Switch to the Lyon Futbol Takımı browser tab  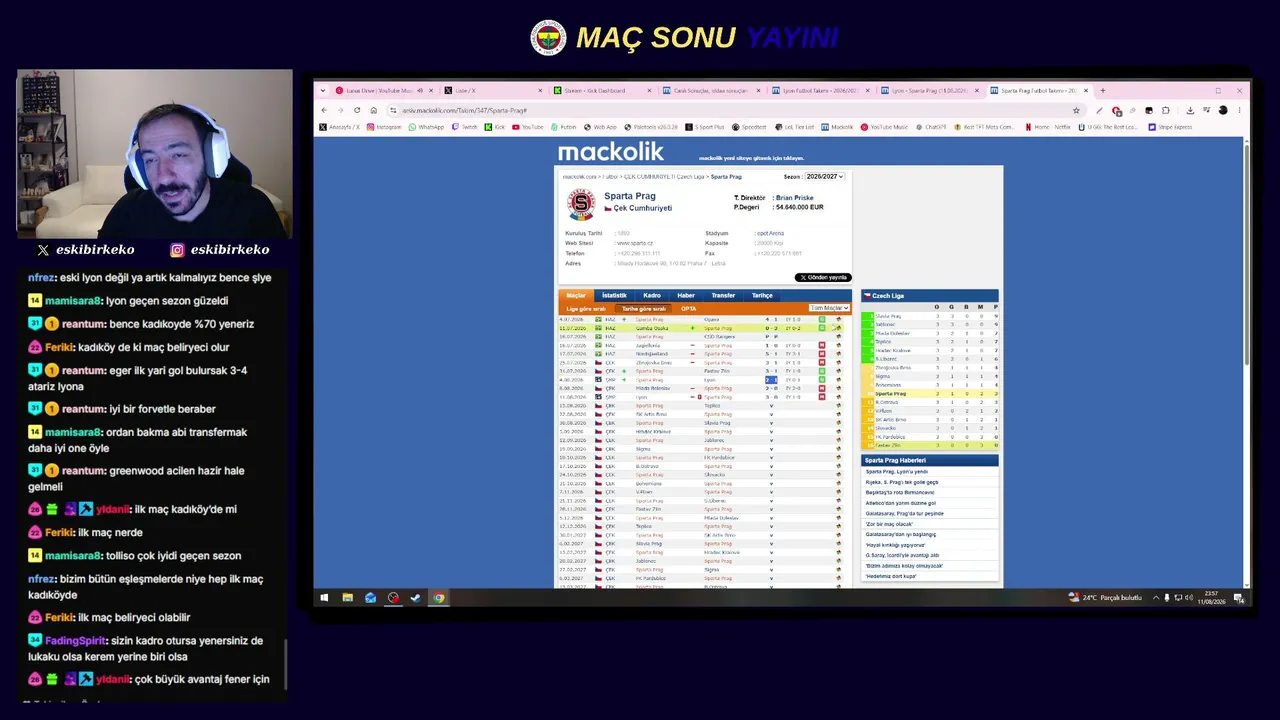click(x=820, y=90)
